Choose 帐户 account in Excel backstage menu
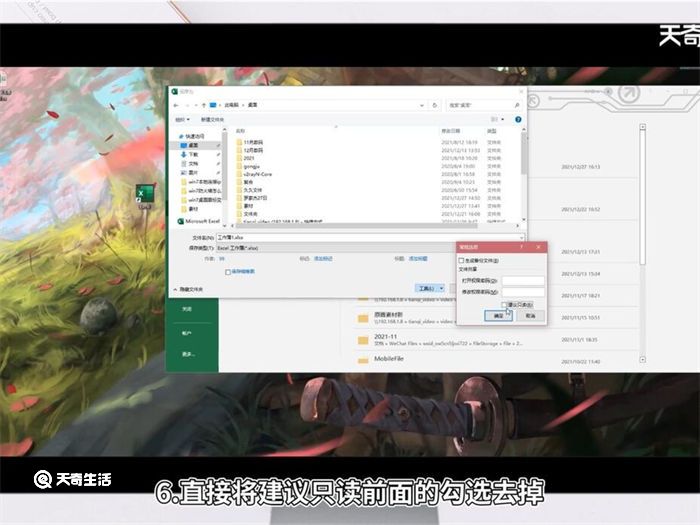Viewport: 700px width, 525px height. point(187,333)
